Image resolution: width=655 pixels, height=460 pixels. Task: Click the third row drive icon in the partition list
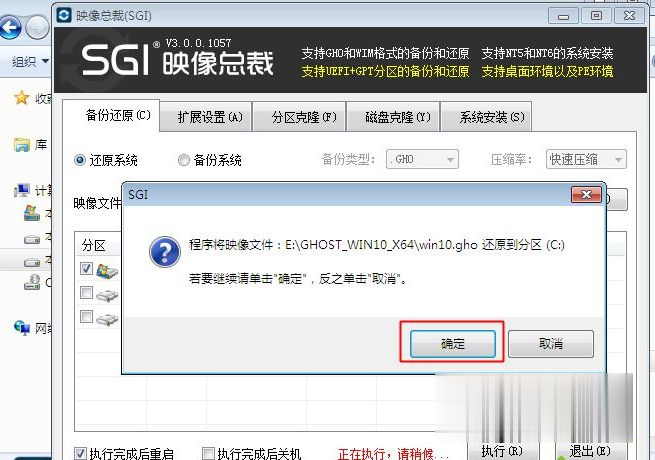pyautogui.click(x=107, y=319)
